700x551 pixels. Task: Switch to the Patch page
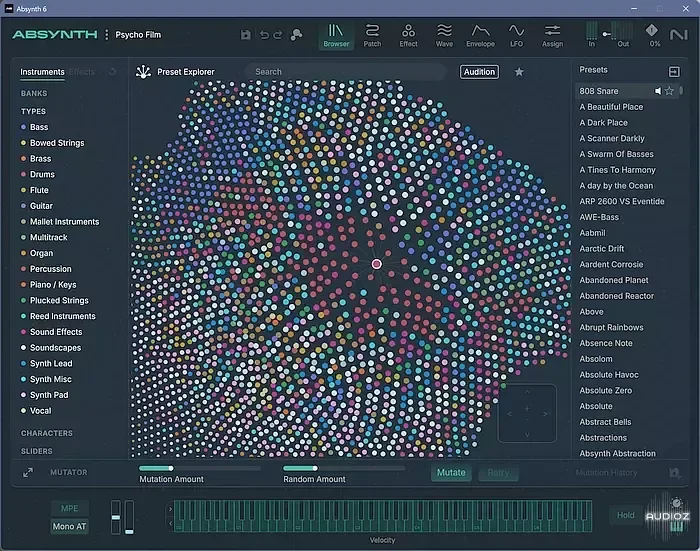pyautogui.click(x=372, y=36)
